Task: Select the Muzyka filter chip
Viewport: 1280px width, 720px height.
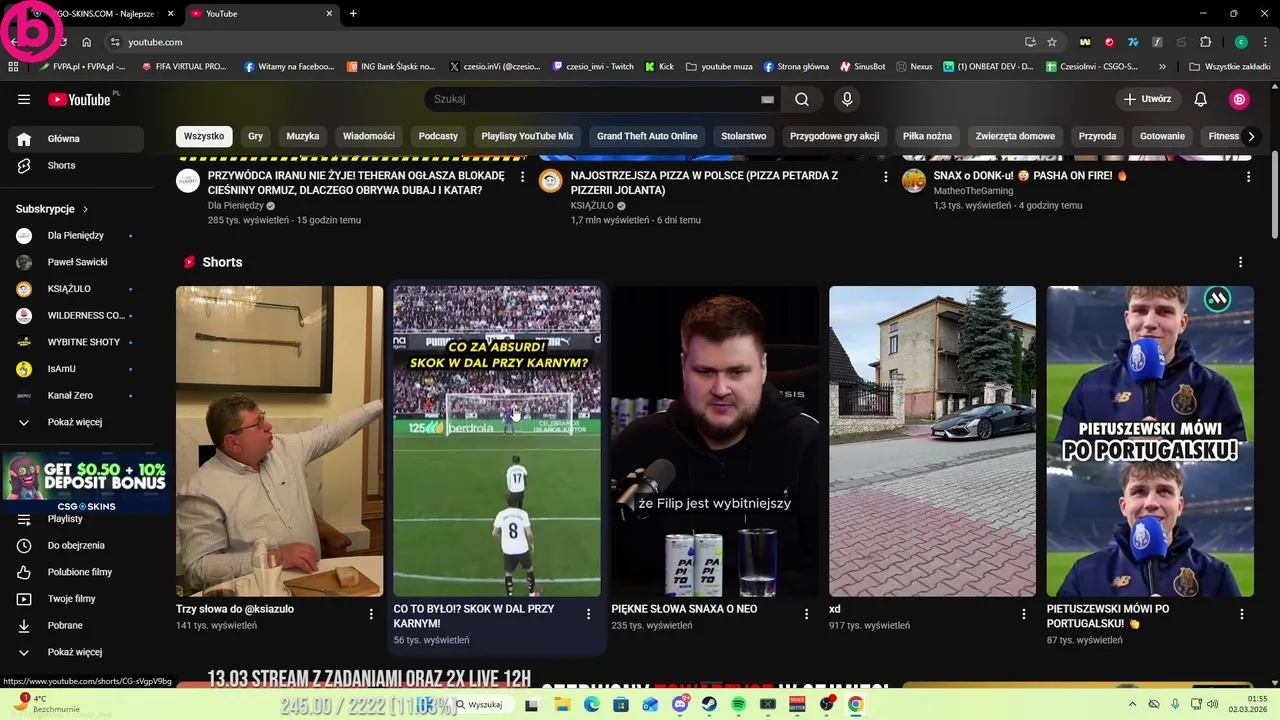Action: point(303,136)
